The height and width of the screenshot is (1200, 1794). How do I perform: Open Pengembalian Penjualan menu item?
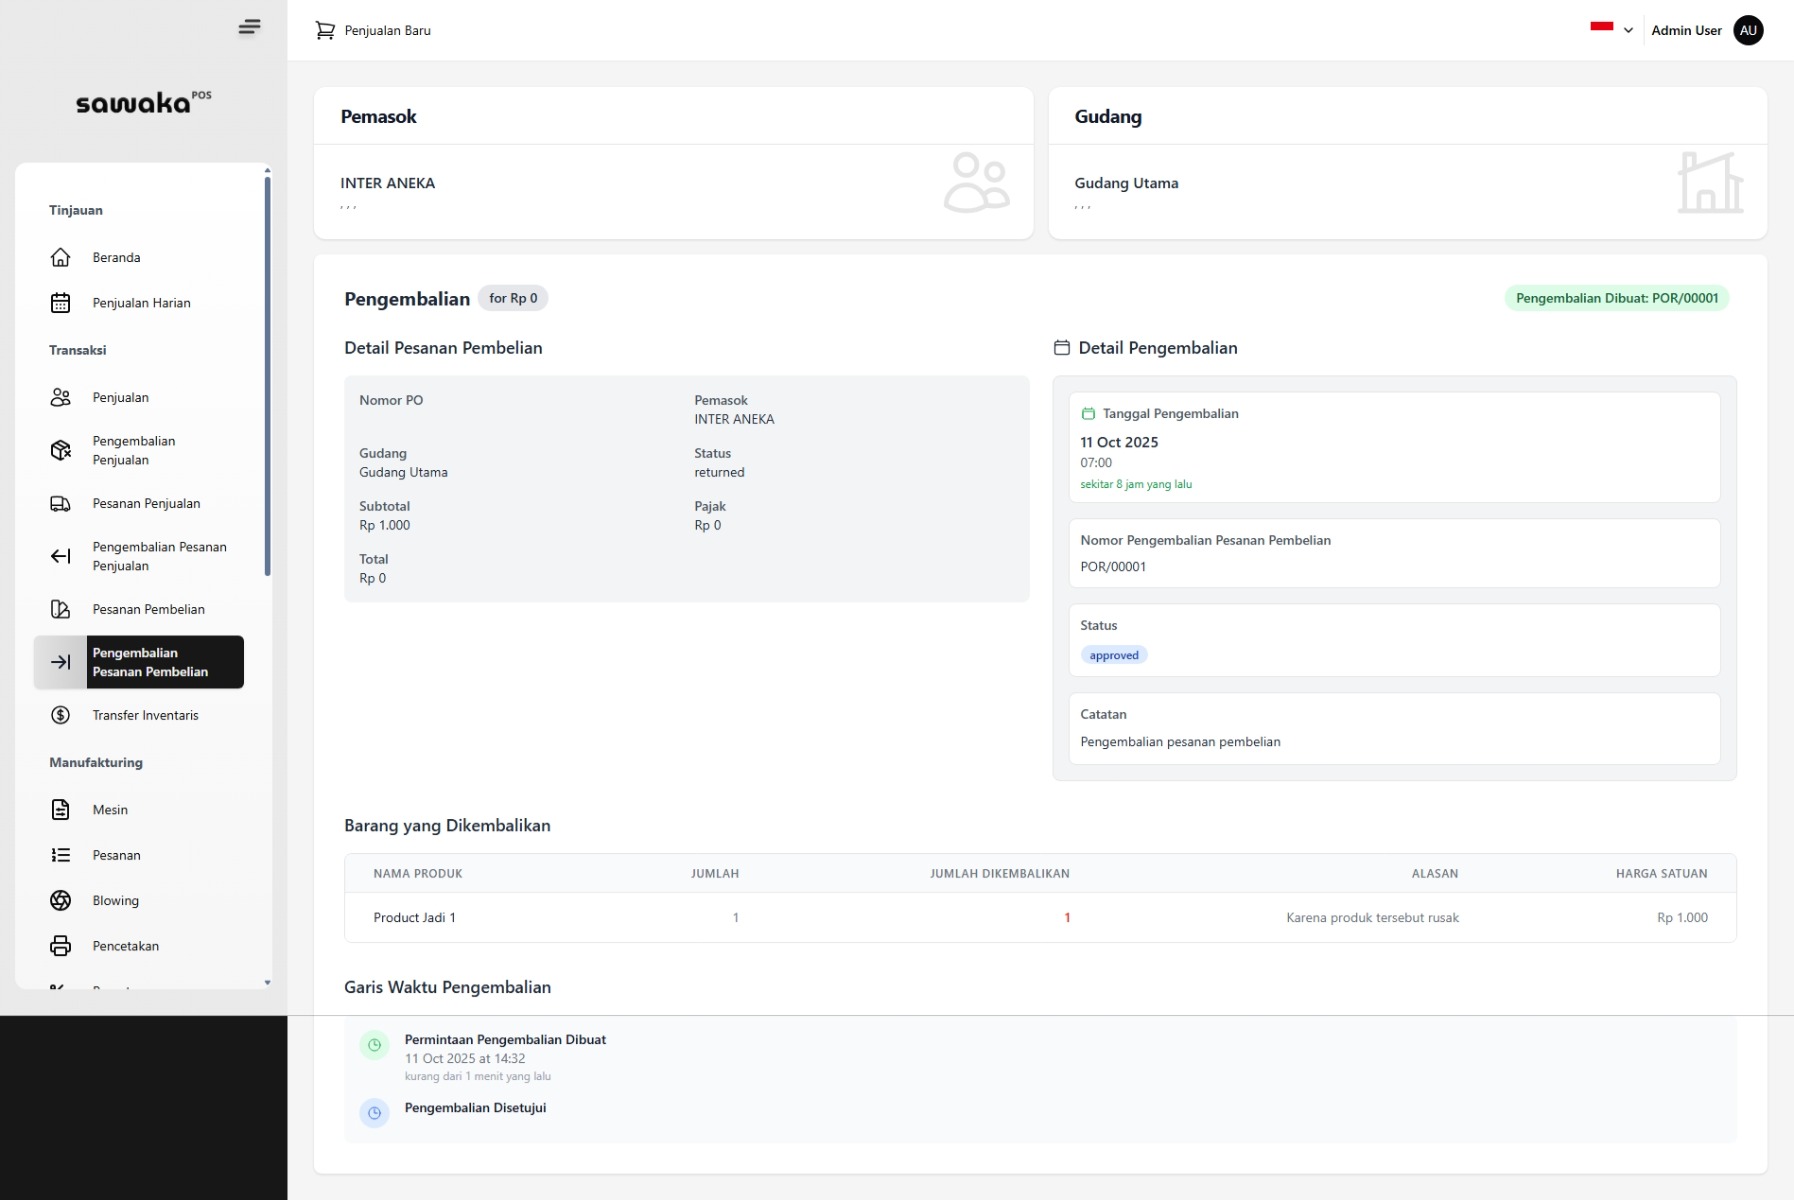(134, 451)
